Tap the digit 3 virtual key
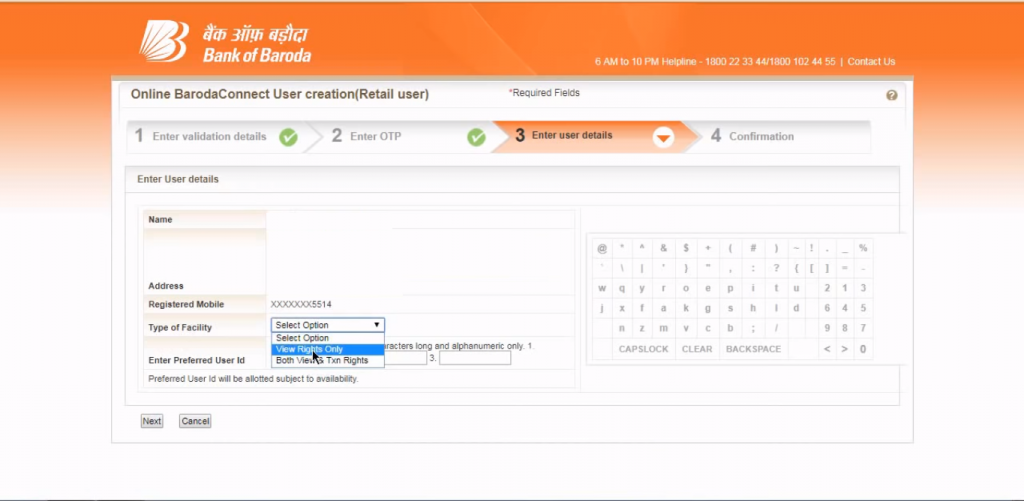 pos(863,288)
